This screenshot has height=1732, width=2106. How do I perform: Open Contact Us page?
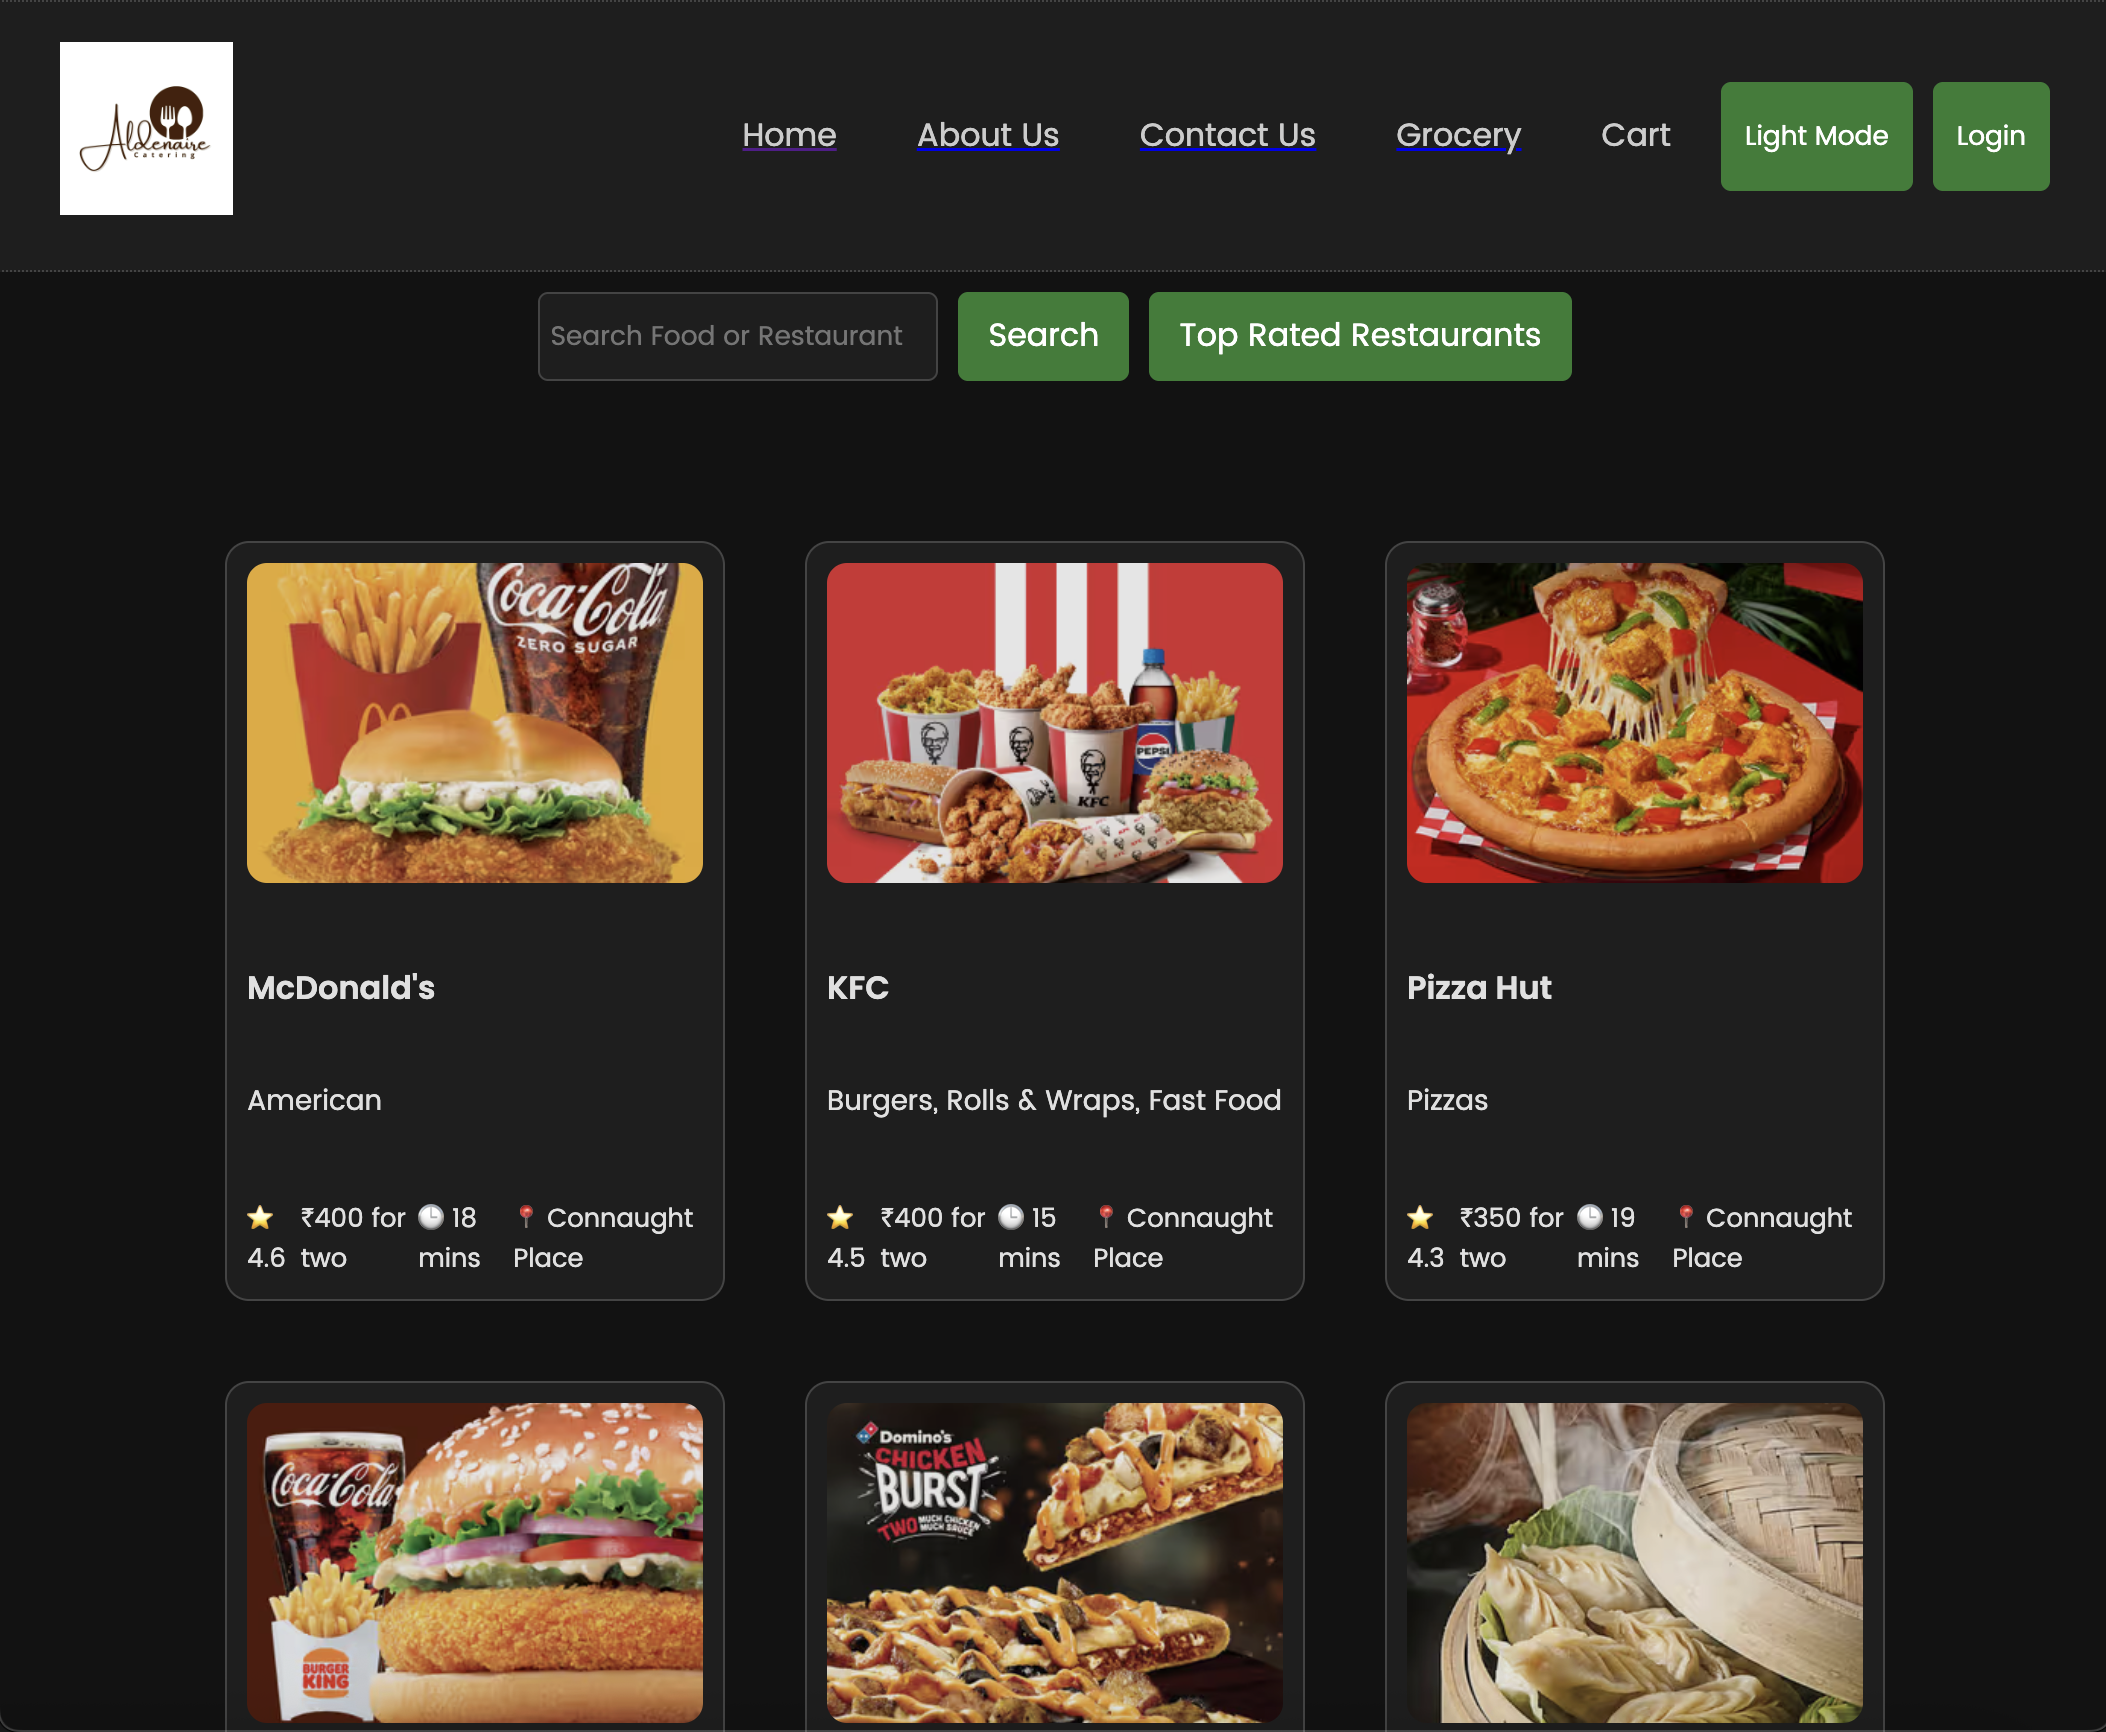click(1227, 135)
